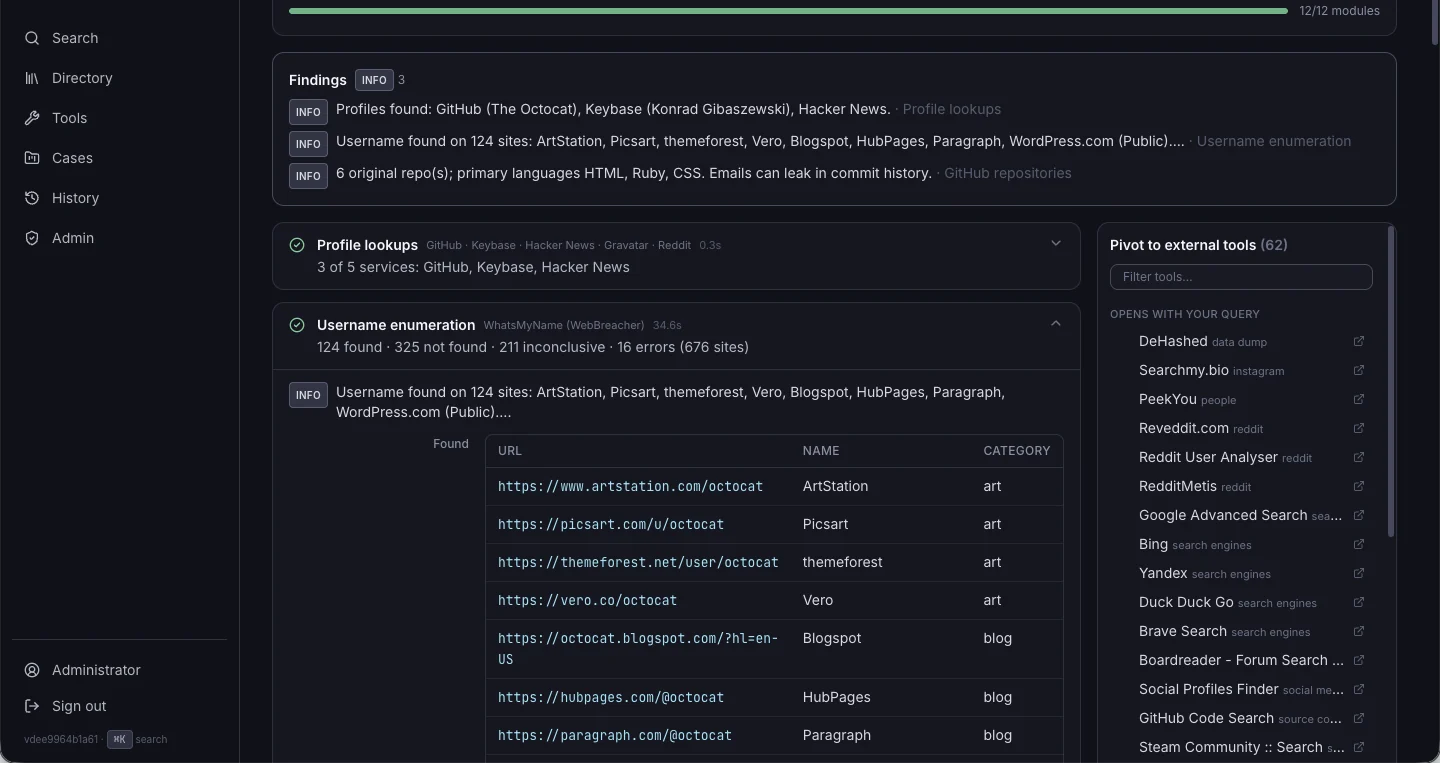Screen dimensions: 1440x763
Task: Open the paragraph.com/@octocat URL
Action: [615, 735]
